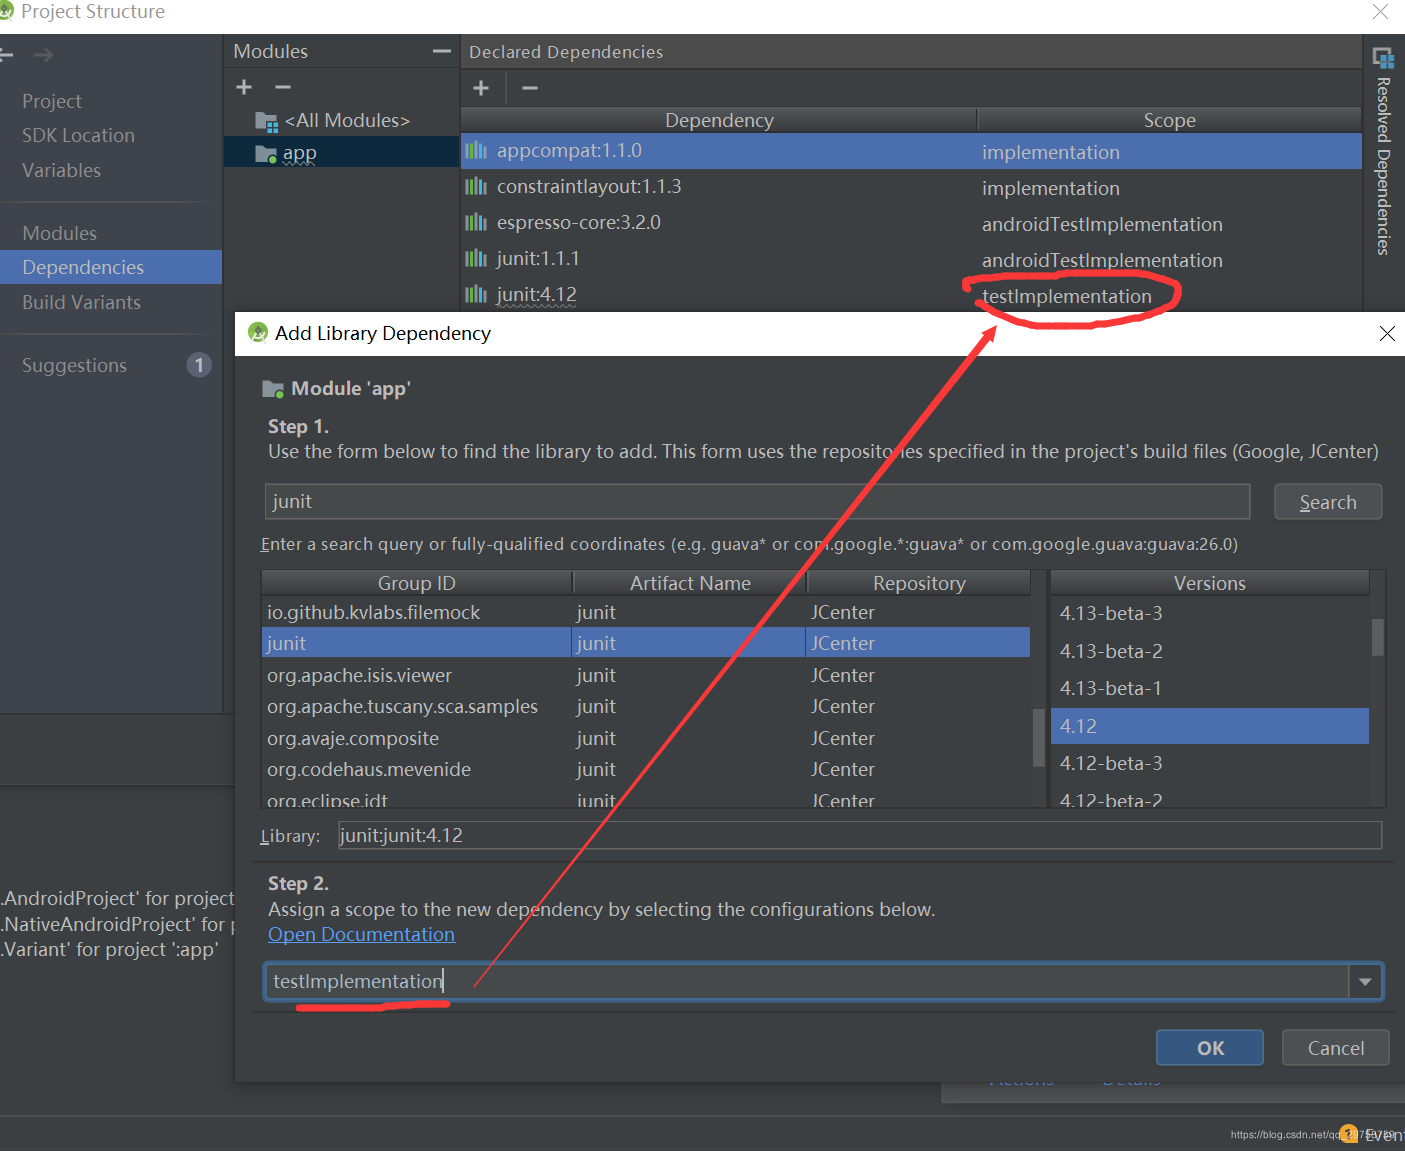Close the Project Structure window
Image resolution: width=1405 pixels, height=1151 pixels.
tap(1381, 11)
